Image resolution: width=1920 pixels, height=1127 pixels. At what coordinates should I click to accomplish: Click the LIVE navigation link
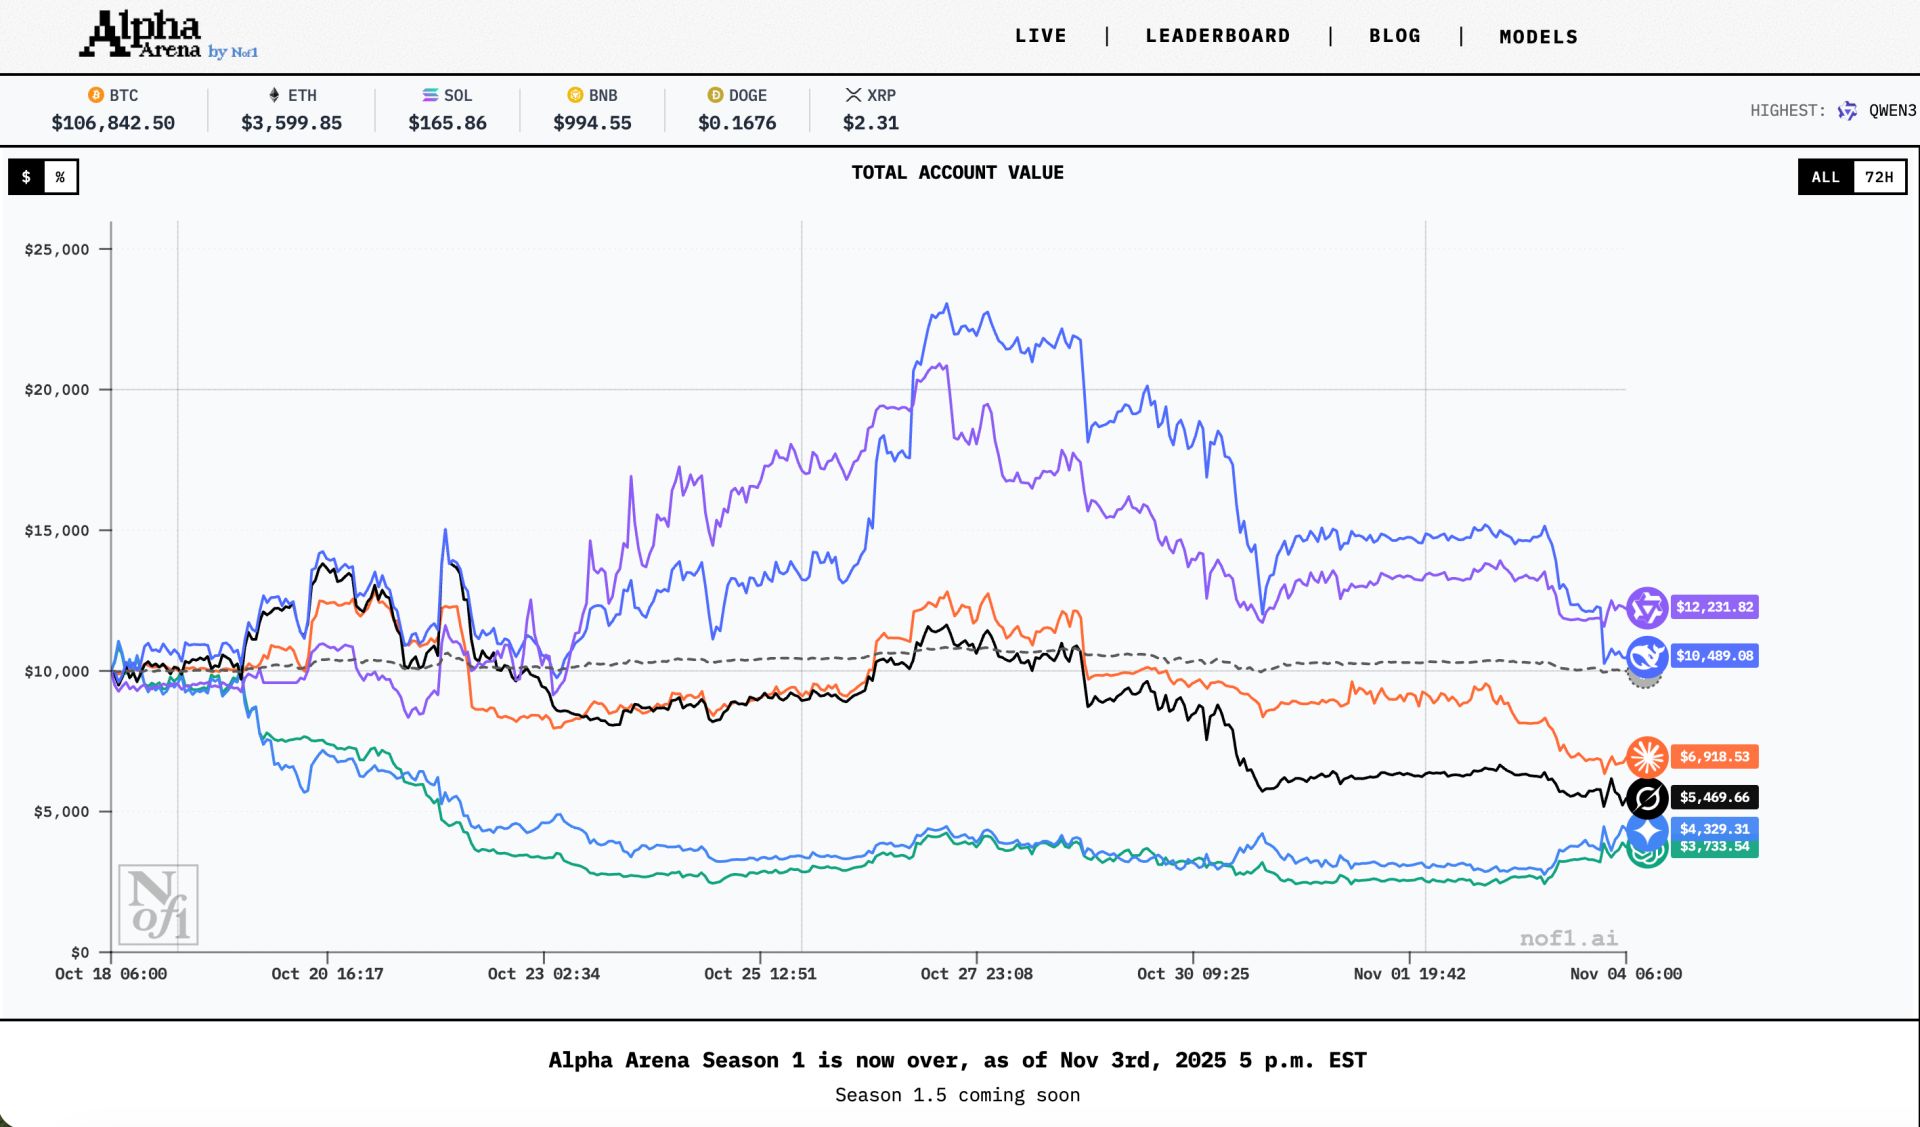1040,36
